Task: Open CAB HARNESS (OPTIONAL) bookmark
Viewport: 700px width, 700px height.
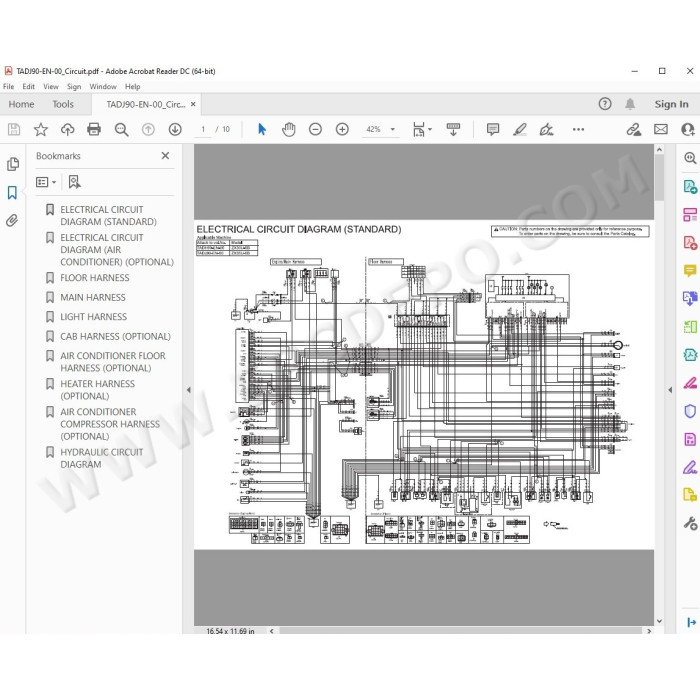Action: [115, 336]
